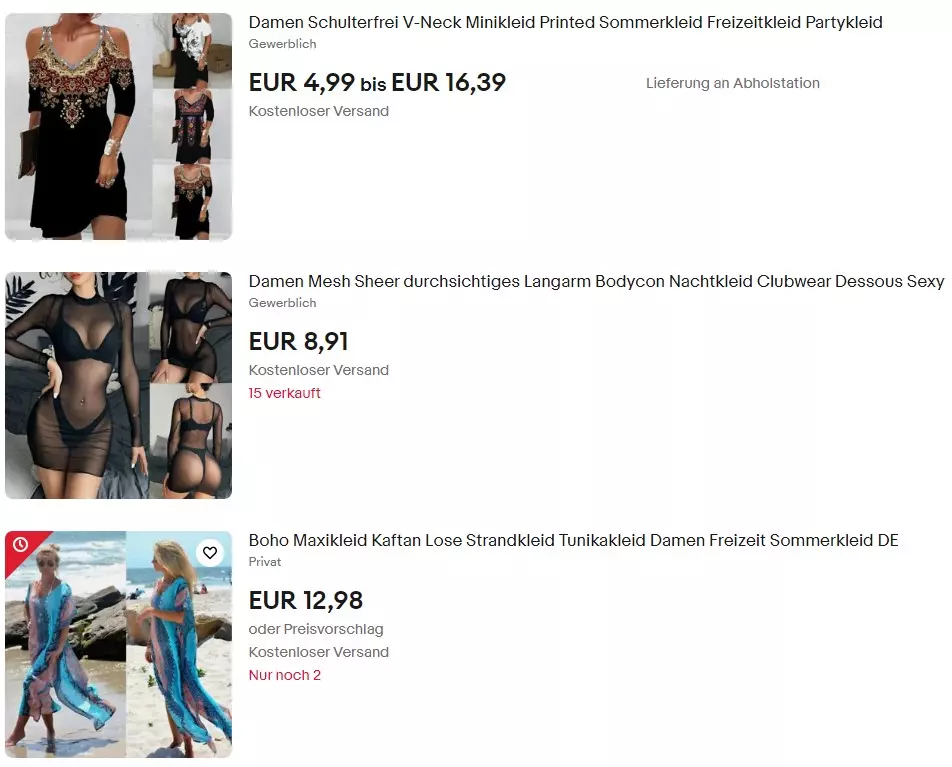Screen dimensions: 952x767
Task: Click the white floral dress small thumbnail
Action: [192, 51]
